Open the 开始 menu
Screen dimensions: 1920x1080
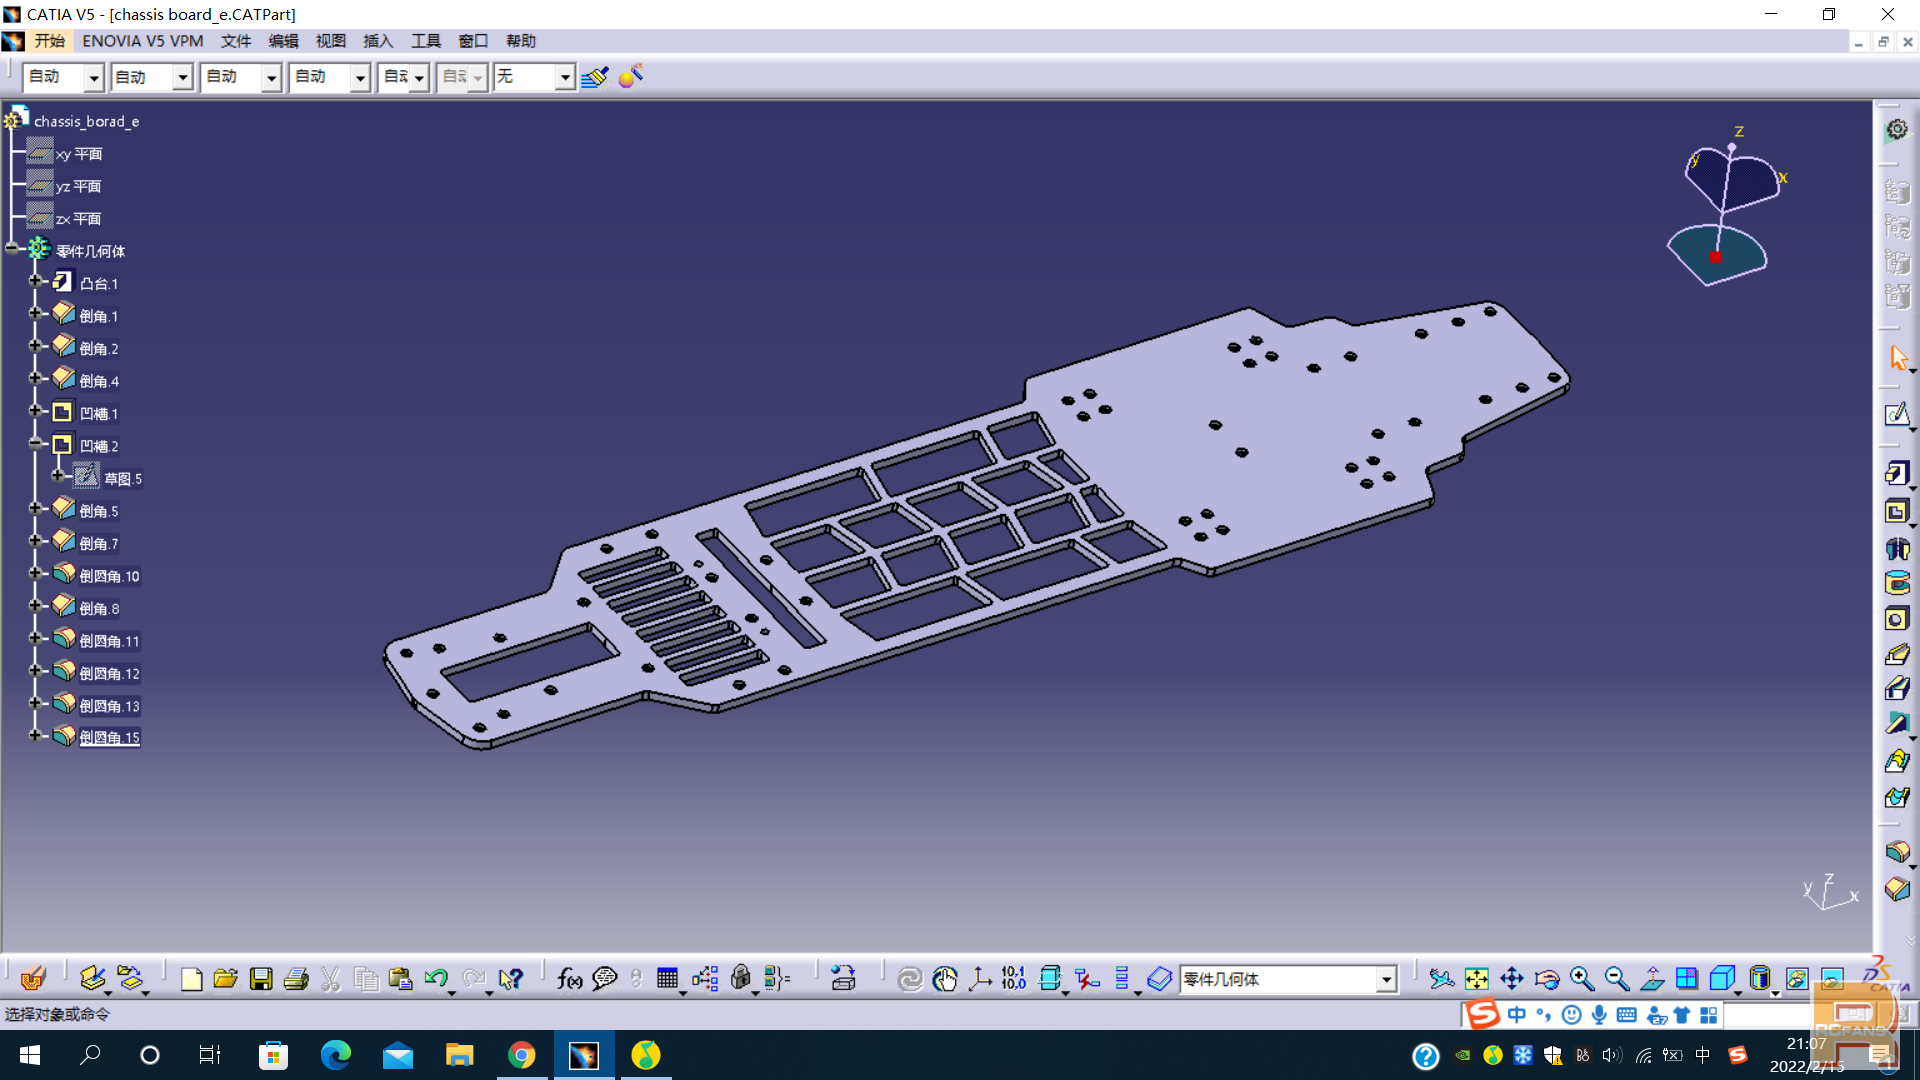tap(49, 41)
